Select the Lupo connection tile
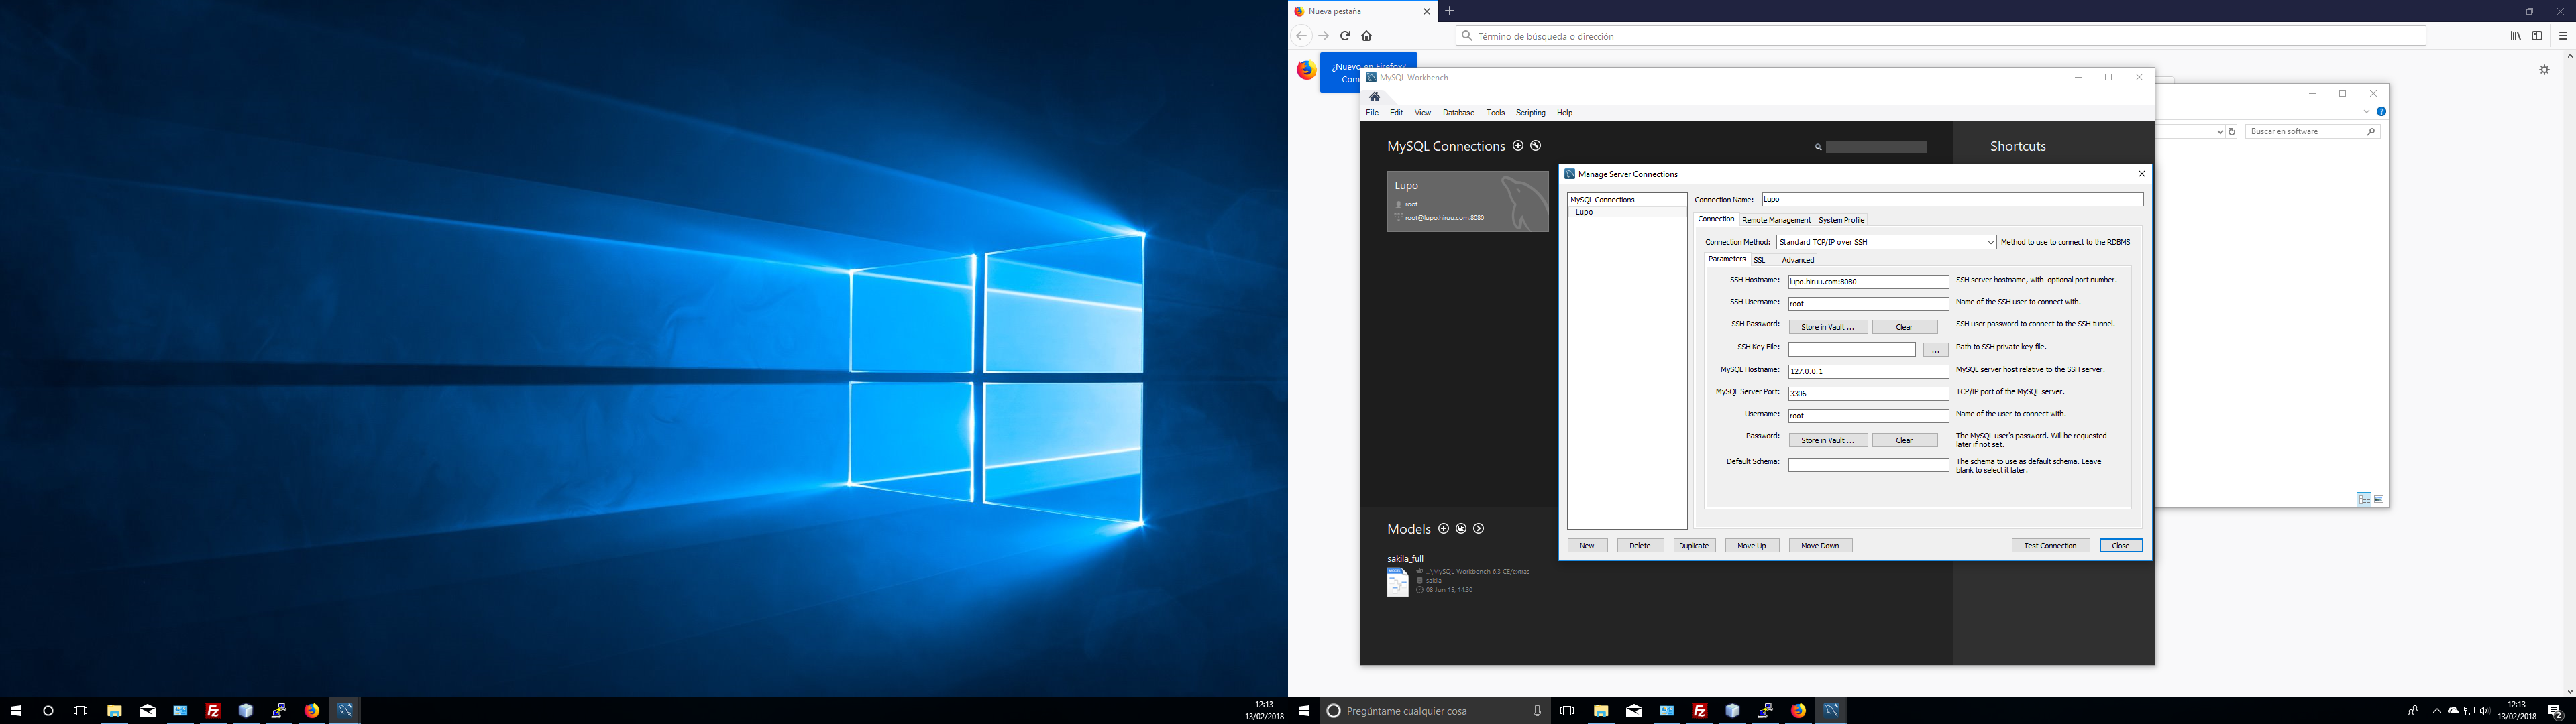Screen dimensions: 2576x724 click(x=1467, y=201)
